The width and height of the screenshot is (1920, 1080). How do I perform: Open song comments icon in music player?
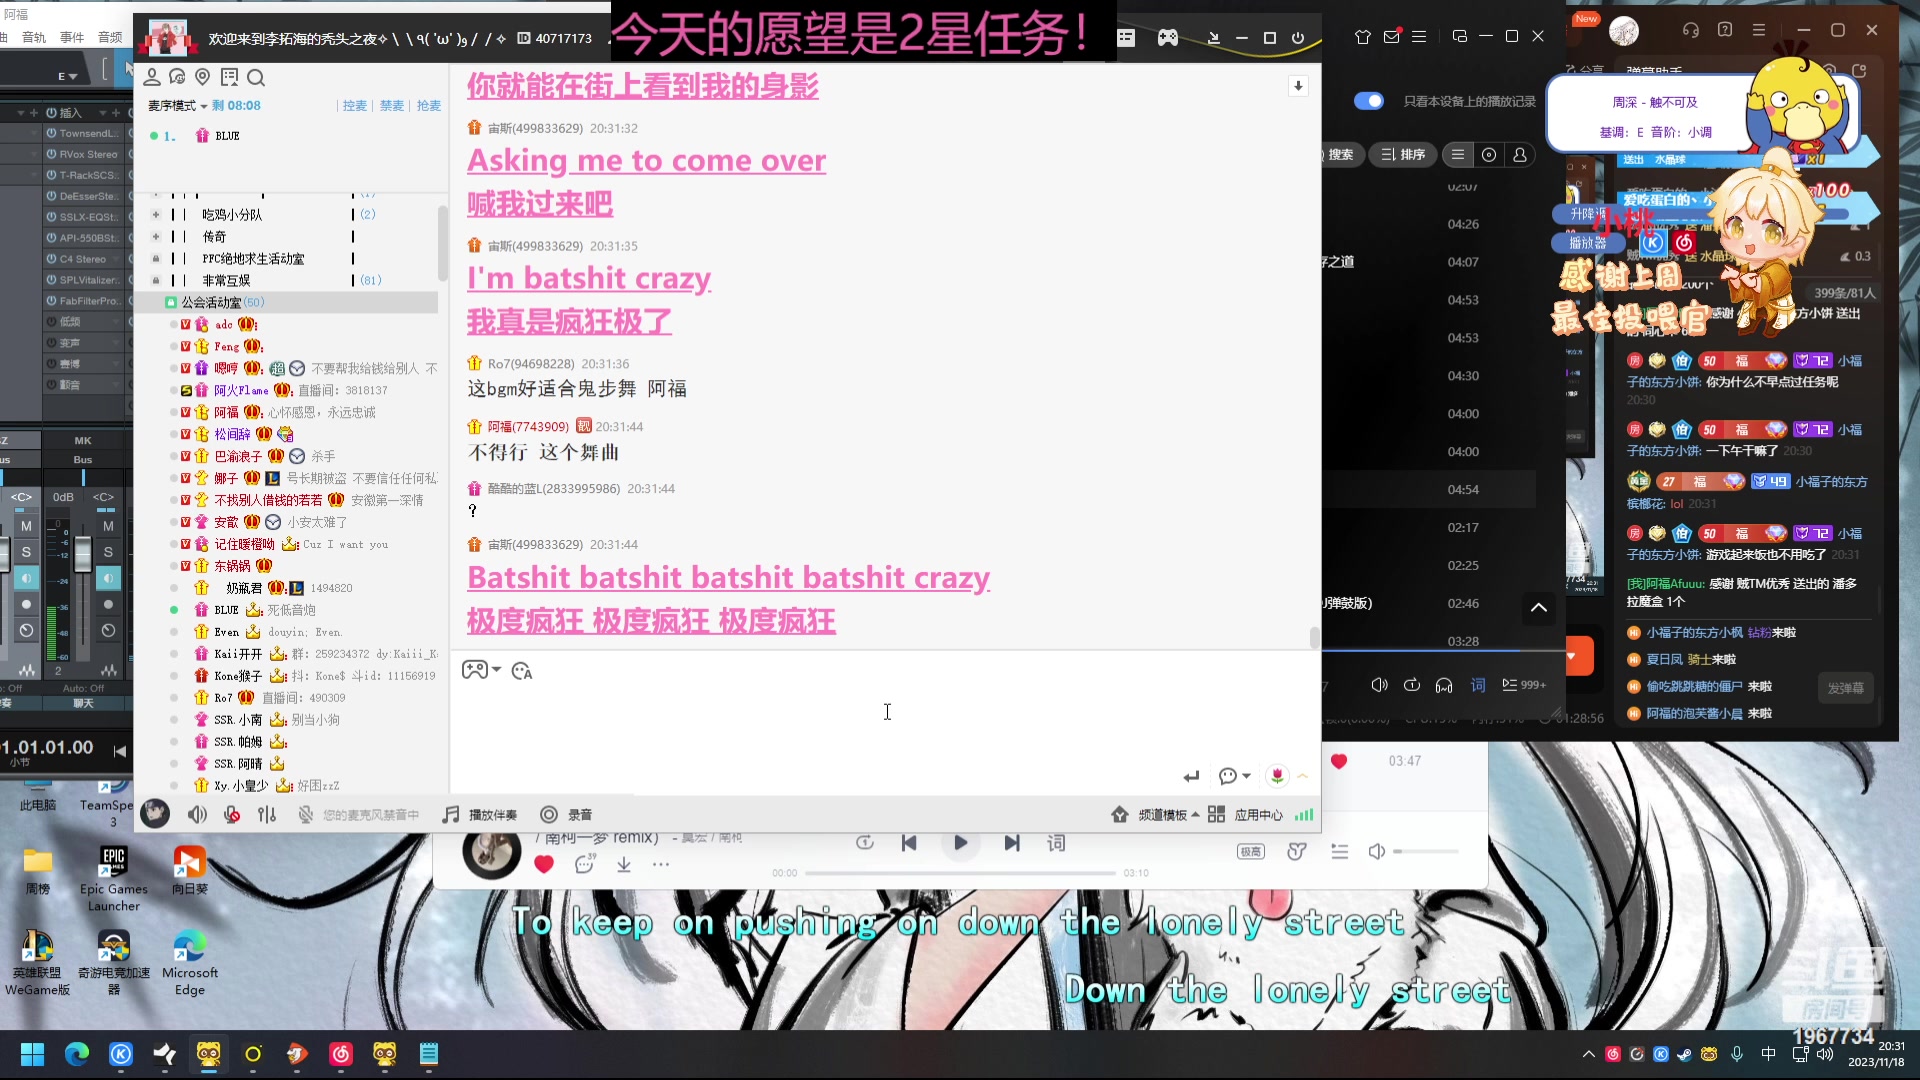coord(585,864)
